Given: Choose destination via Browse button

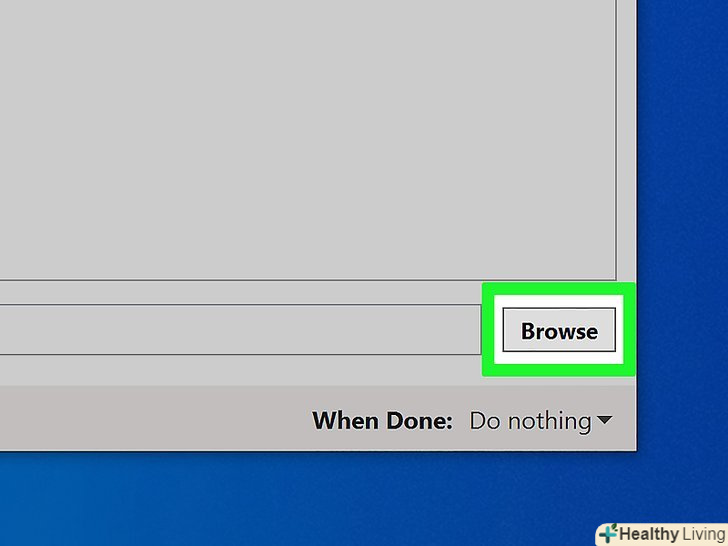Looking at the screenshot, I should [x=559, y=330].
